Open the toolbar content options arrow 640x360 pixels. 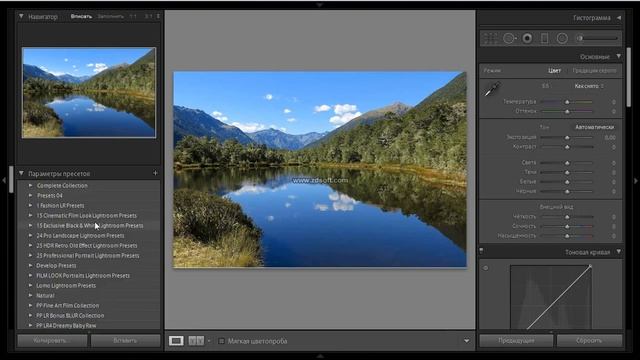click(467, 341)
